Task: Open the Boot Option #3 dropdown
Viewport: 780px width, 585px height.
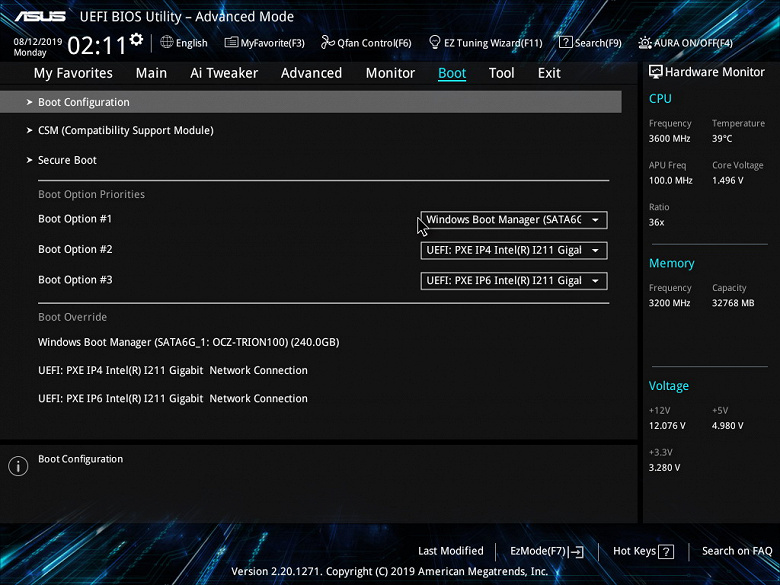Action: coord(514,281)
